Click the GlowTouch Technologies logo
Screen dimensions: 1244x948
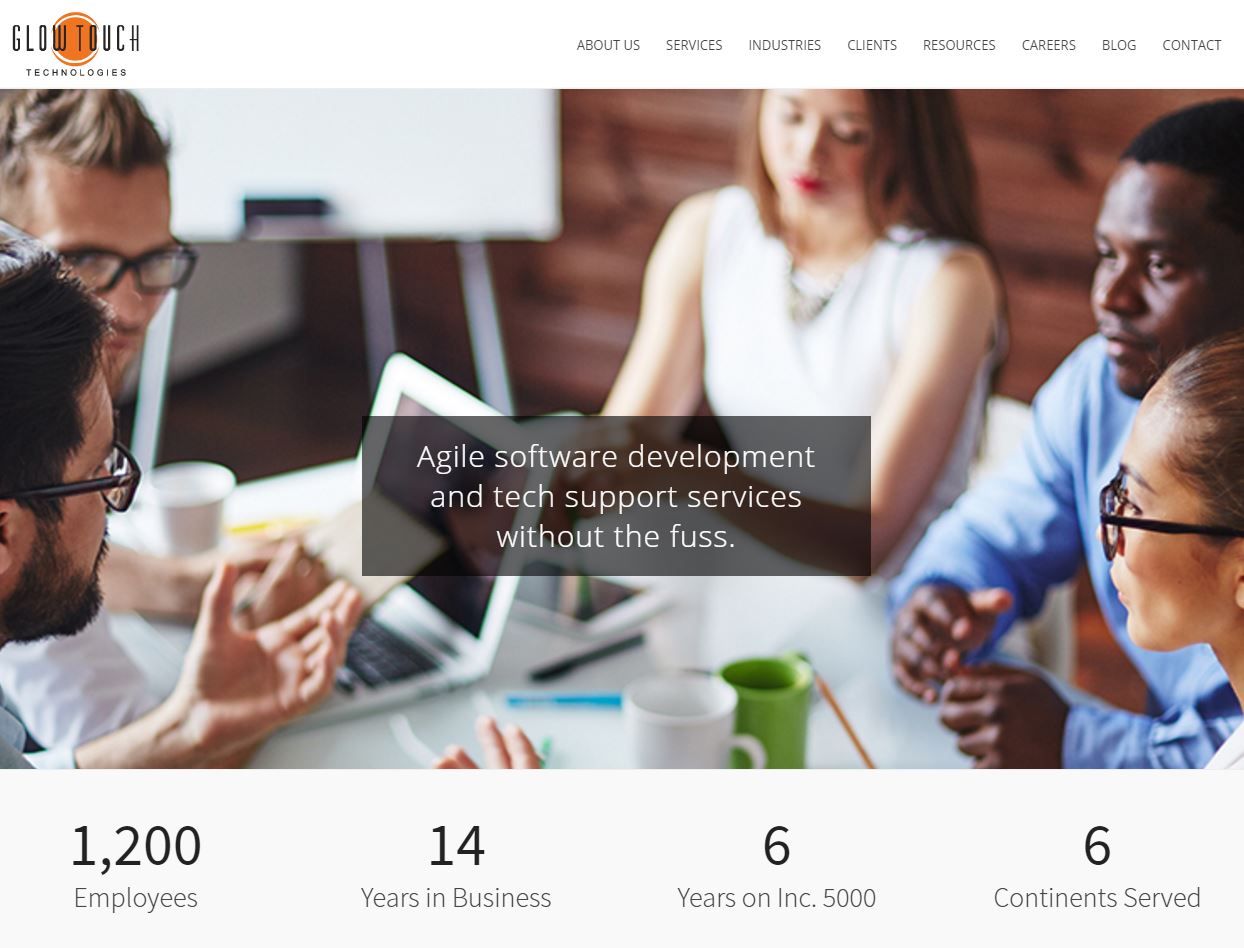tap(76, 45)
